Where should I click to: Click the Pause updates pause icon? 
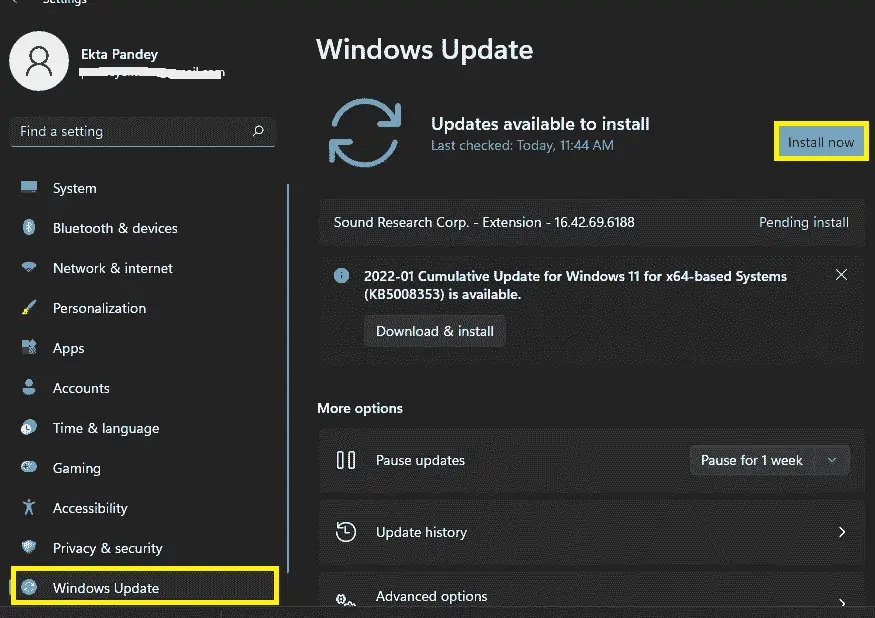[346, 460]
